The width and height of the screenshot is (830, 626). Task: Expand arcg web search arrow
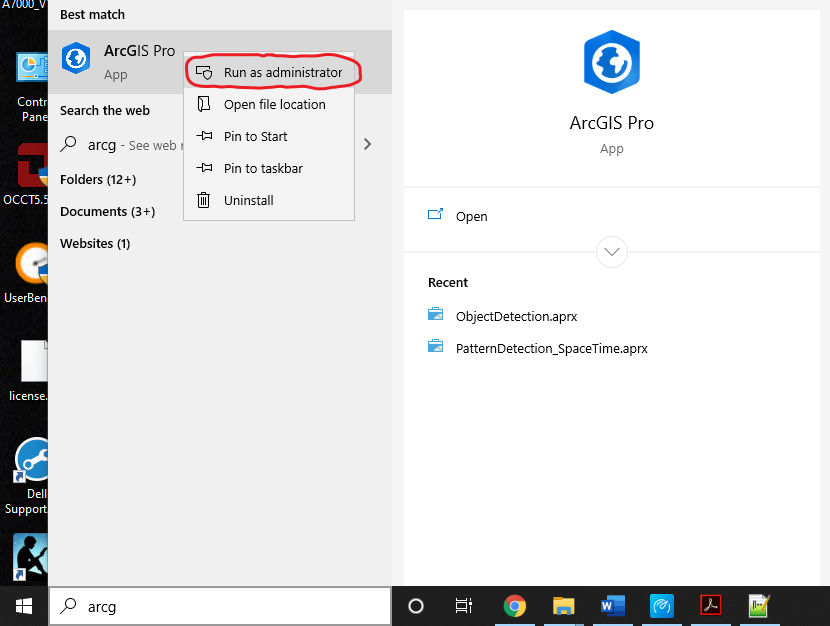pyautogui.click(x=367, y=144)
